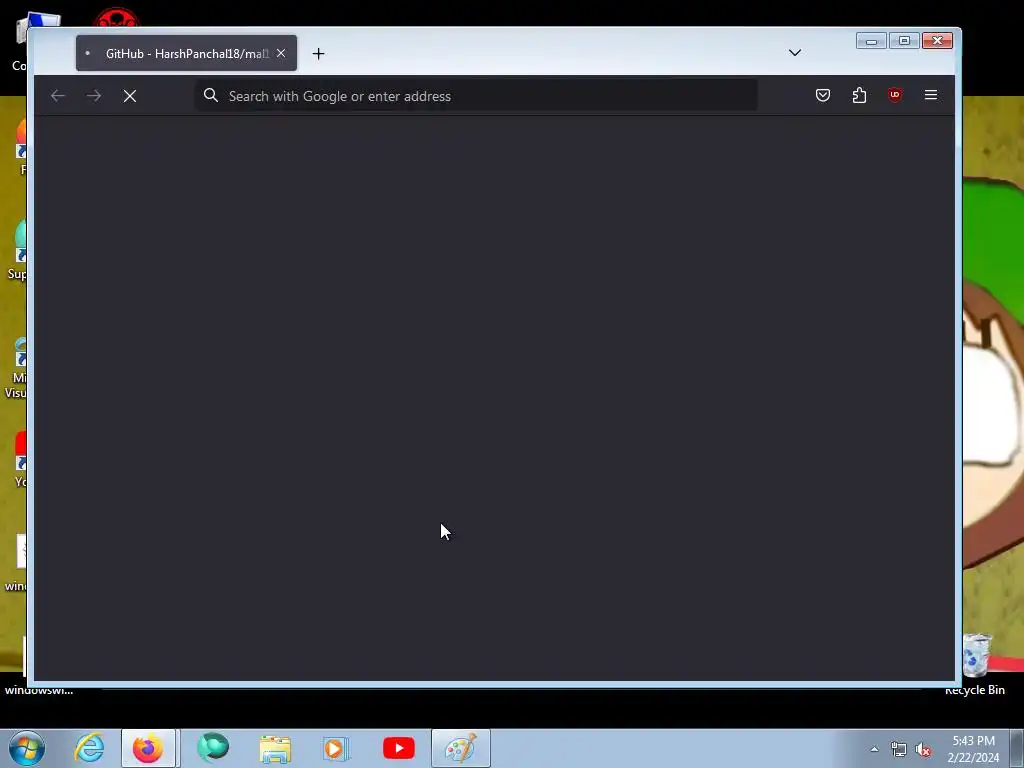
Task: Go forward one page in Firefox
Action: point(94,96)
